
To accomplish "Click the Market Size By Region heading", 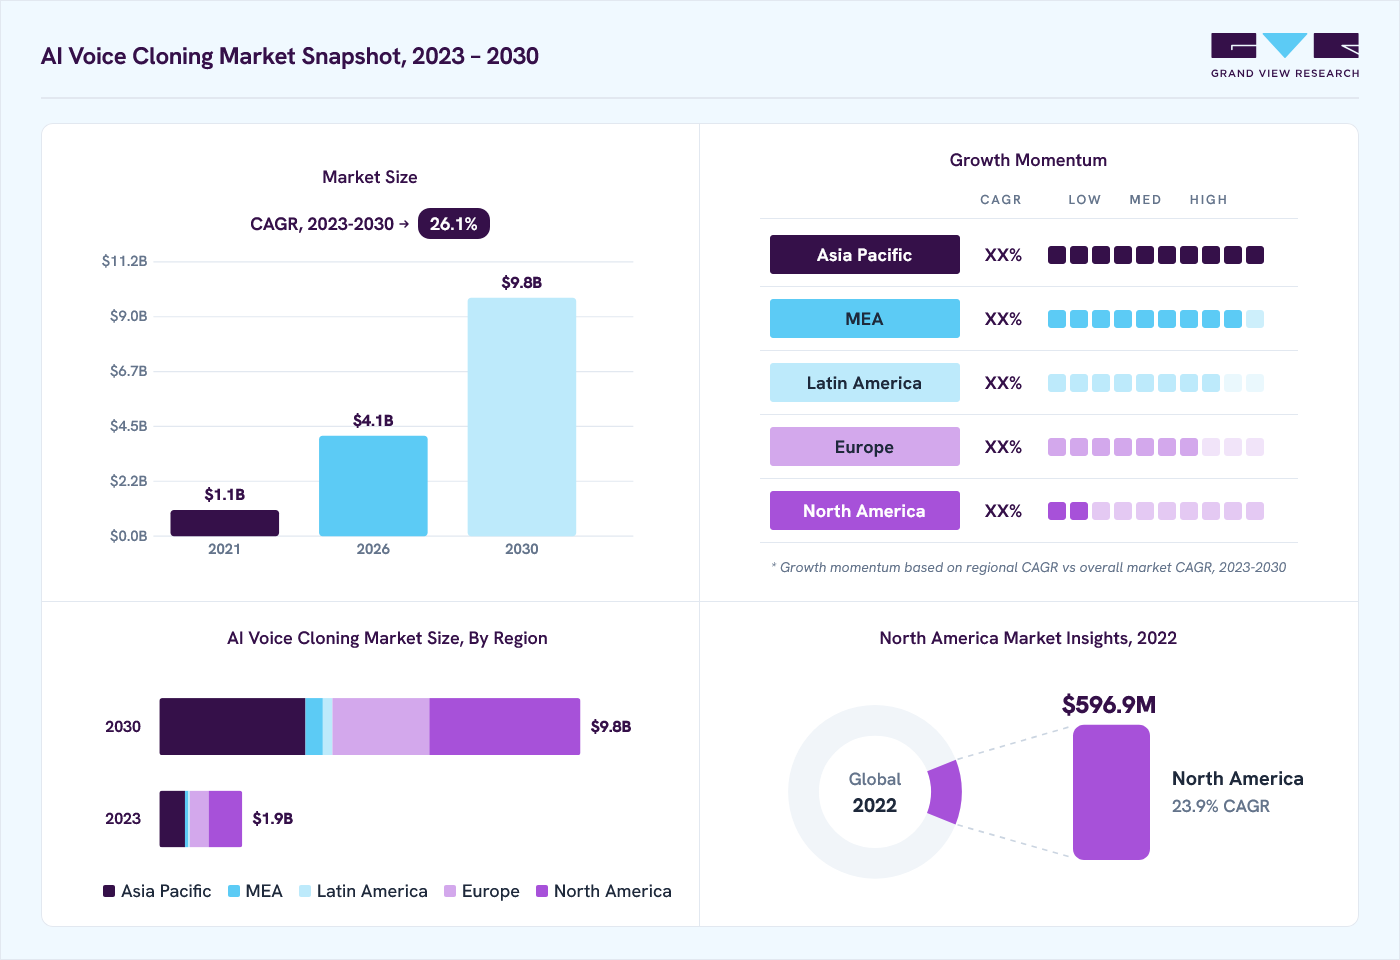I will 387,638.
